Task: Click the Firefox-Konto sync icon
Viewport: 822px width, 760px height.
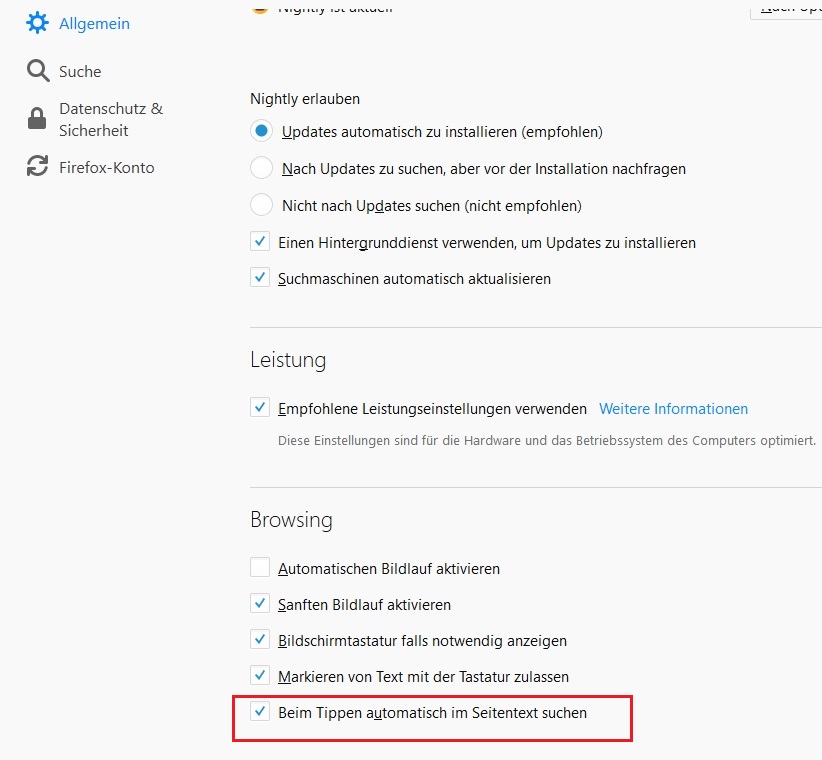Action: (x=37, y=167)
